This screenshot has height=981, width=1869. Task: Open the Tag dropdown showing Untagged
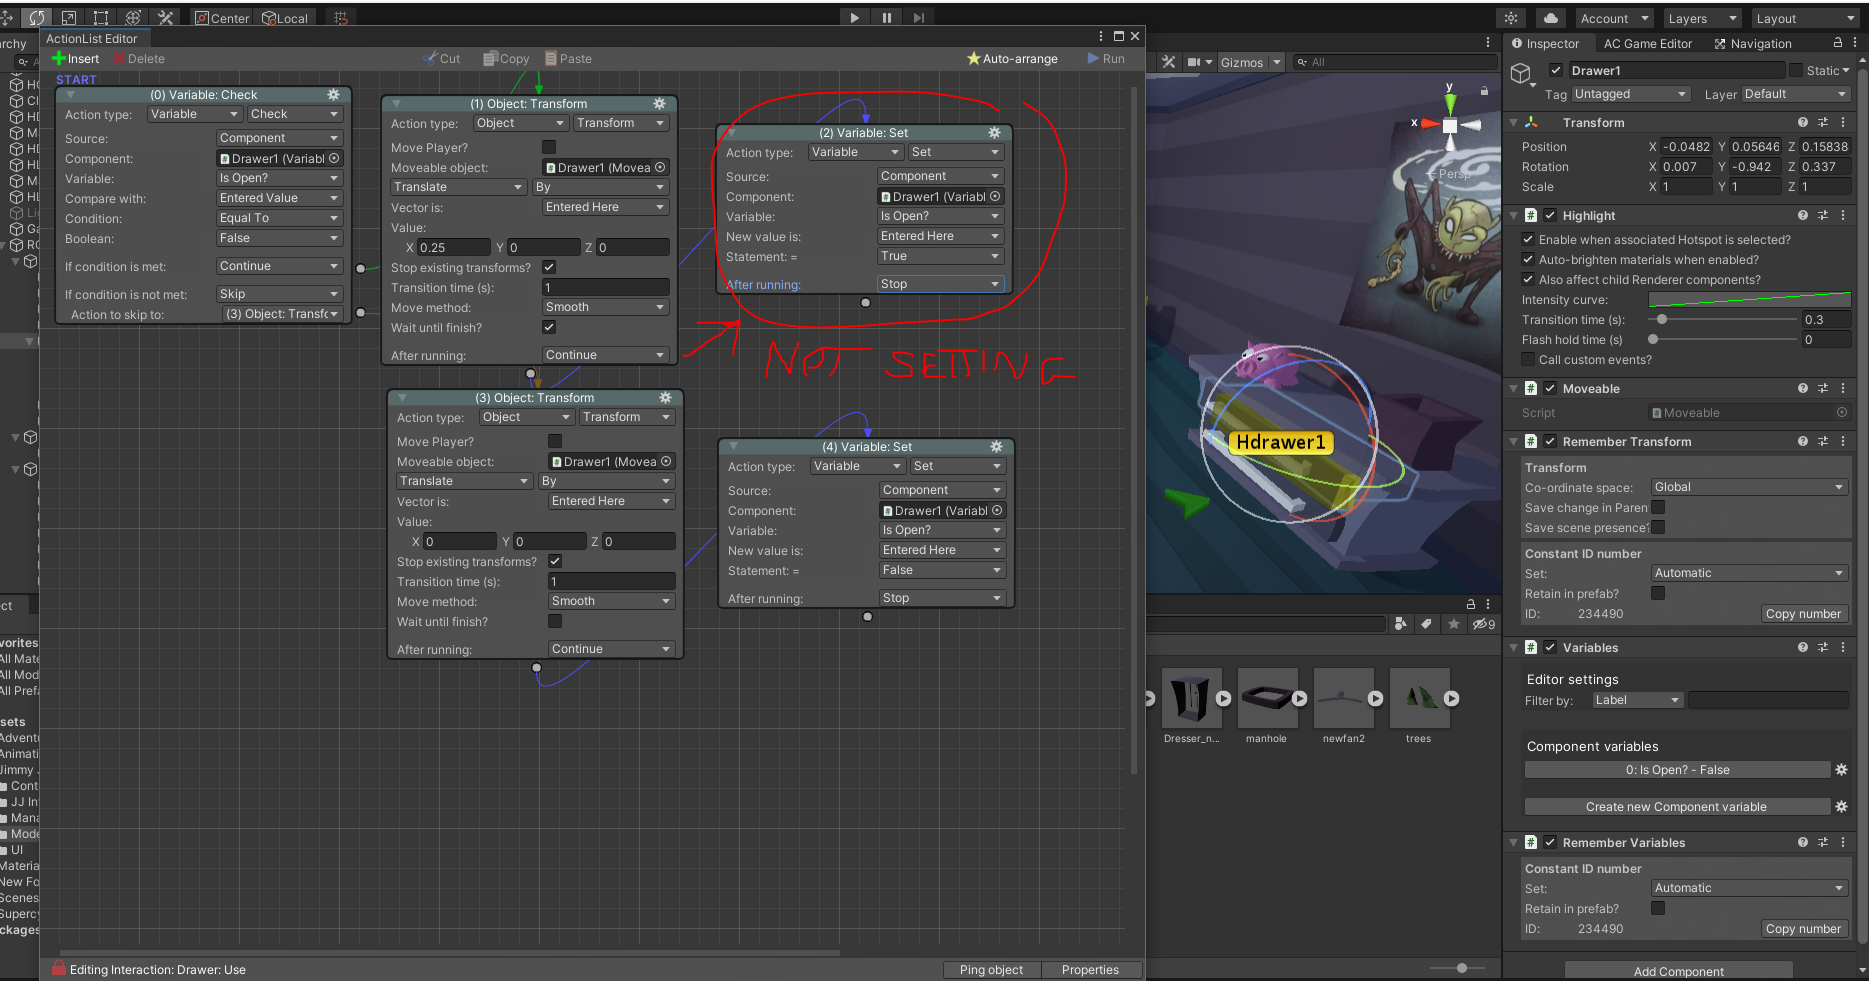(x=1631, y=94)
